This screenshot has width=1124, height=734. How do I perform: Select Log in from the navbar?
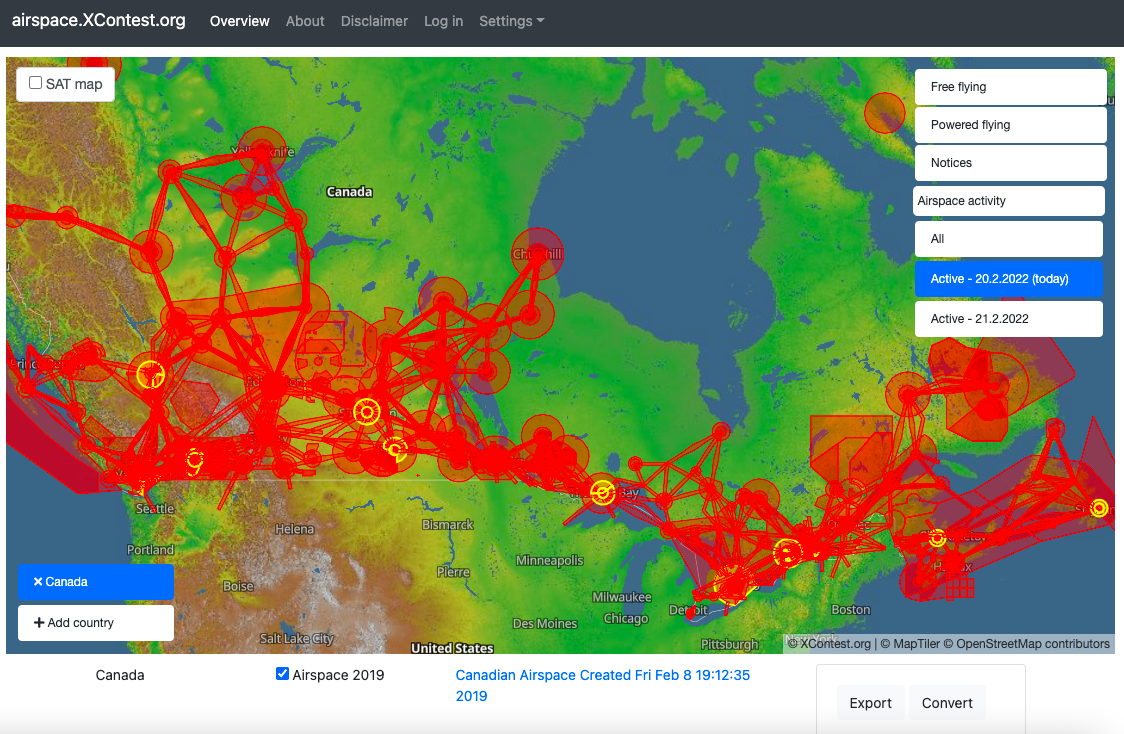[x=444, y=22]
